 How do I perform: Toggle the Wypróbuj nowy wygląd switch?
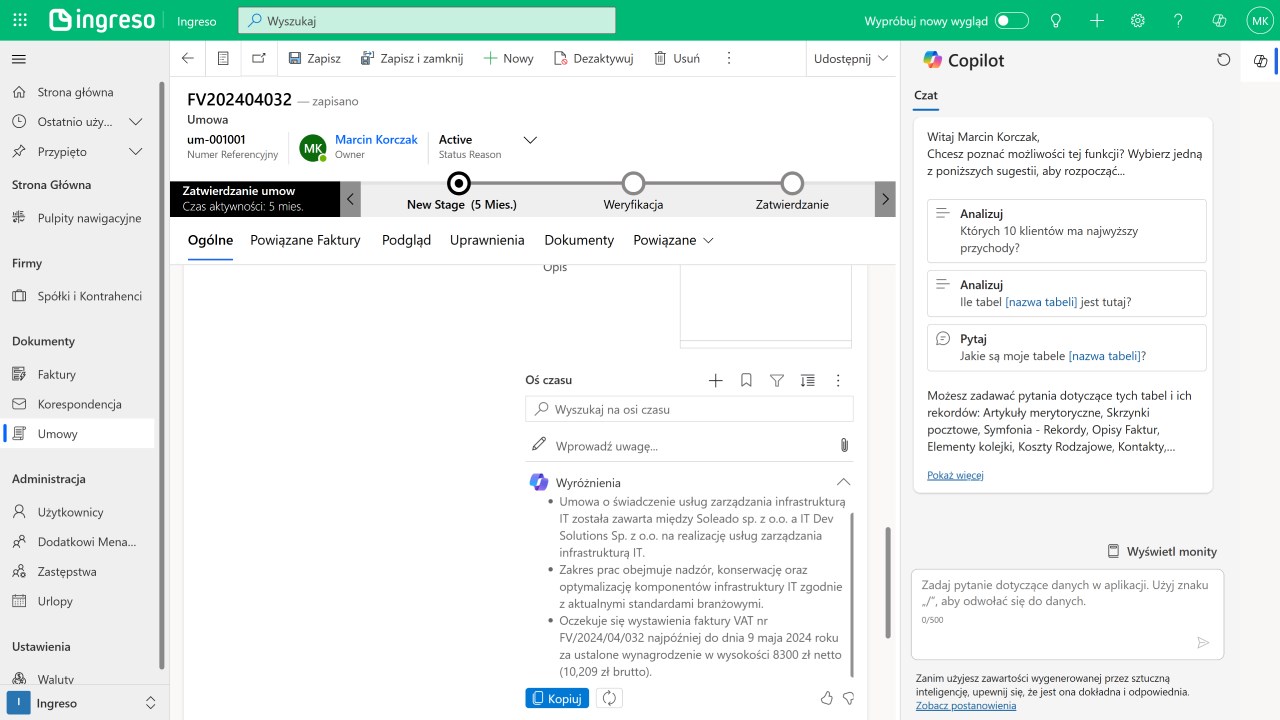click(1012, 20)
